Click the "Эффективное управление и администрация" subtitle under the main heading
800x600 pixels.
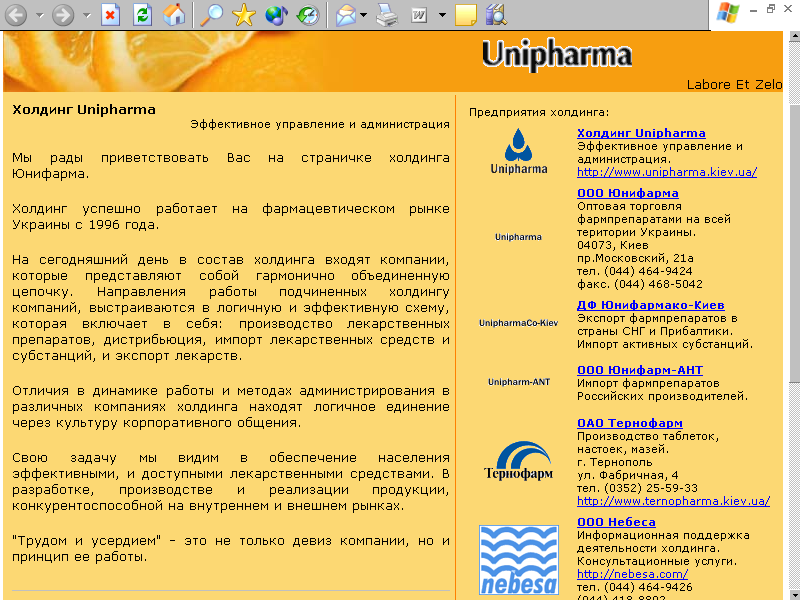coord(320,124)
